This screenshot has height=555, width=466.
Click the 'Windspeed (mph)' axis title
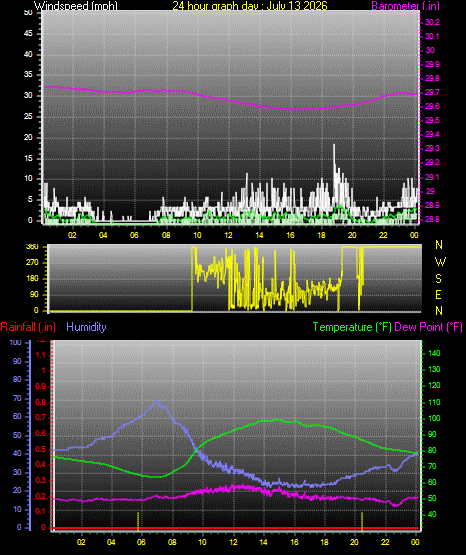tap(75, 5)
